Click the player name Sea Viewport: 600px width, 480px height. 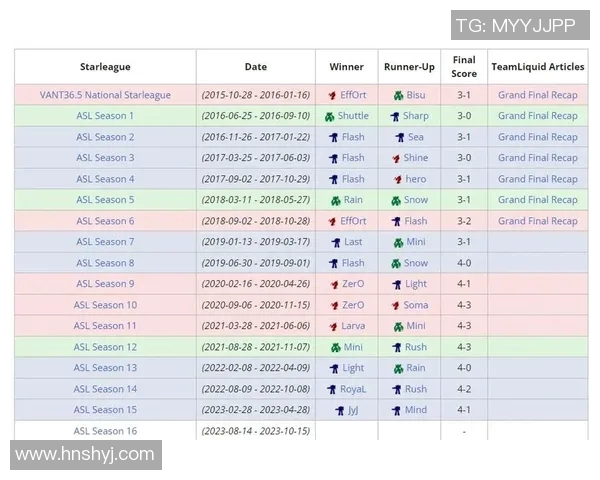pos(415,137)
